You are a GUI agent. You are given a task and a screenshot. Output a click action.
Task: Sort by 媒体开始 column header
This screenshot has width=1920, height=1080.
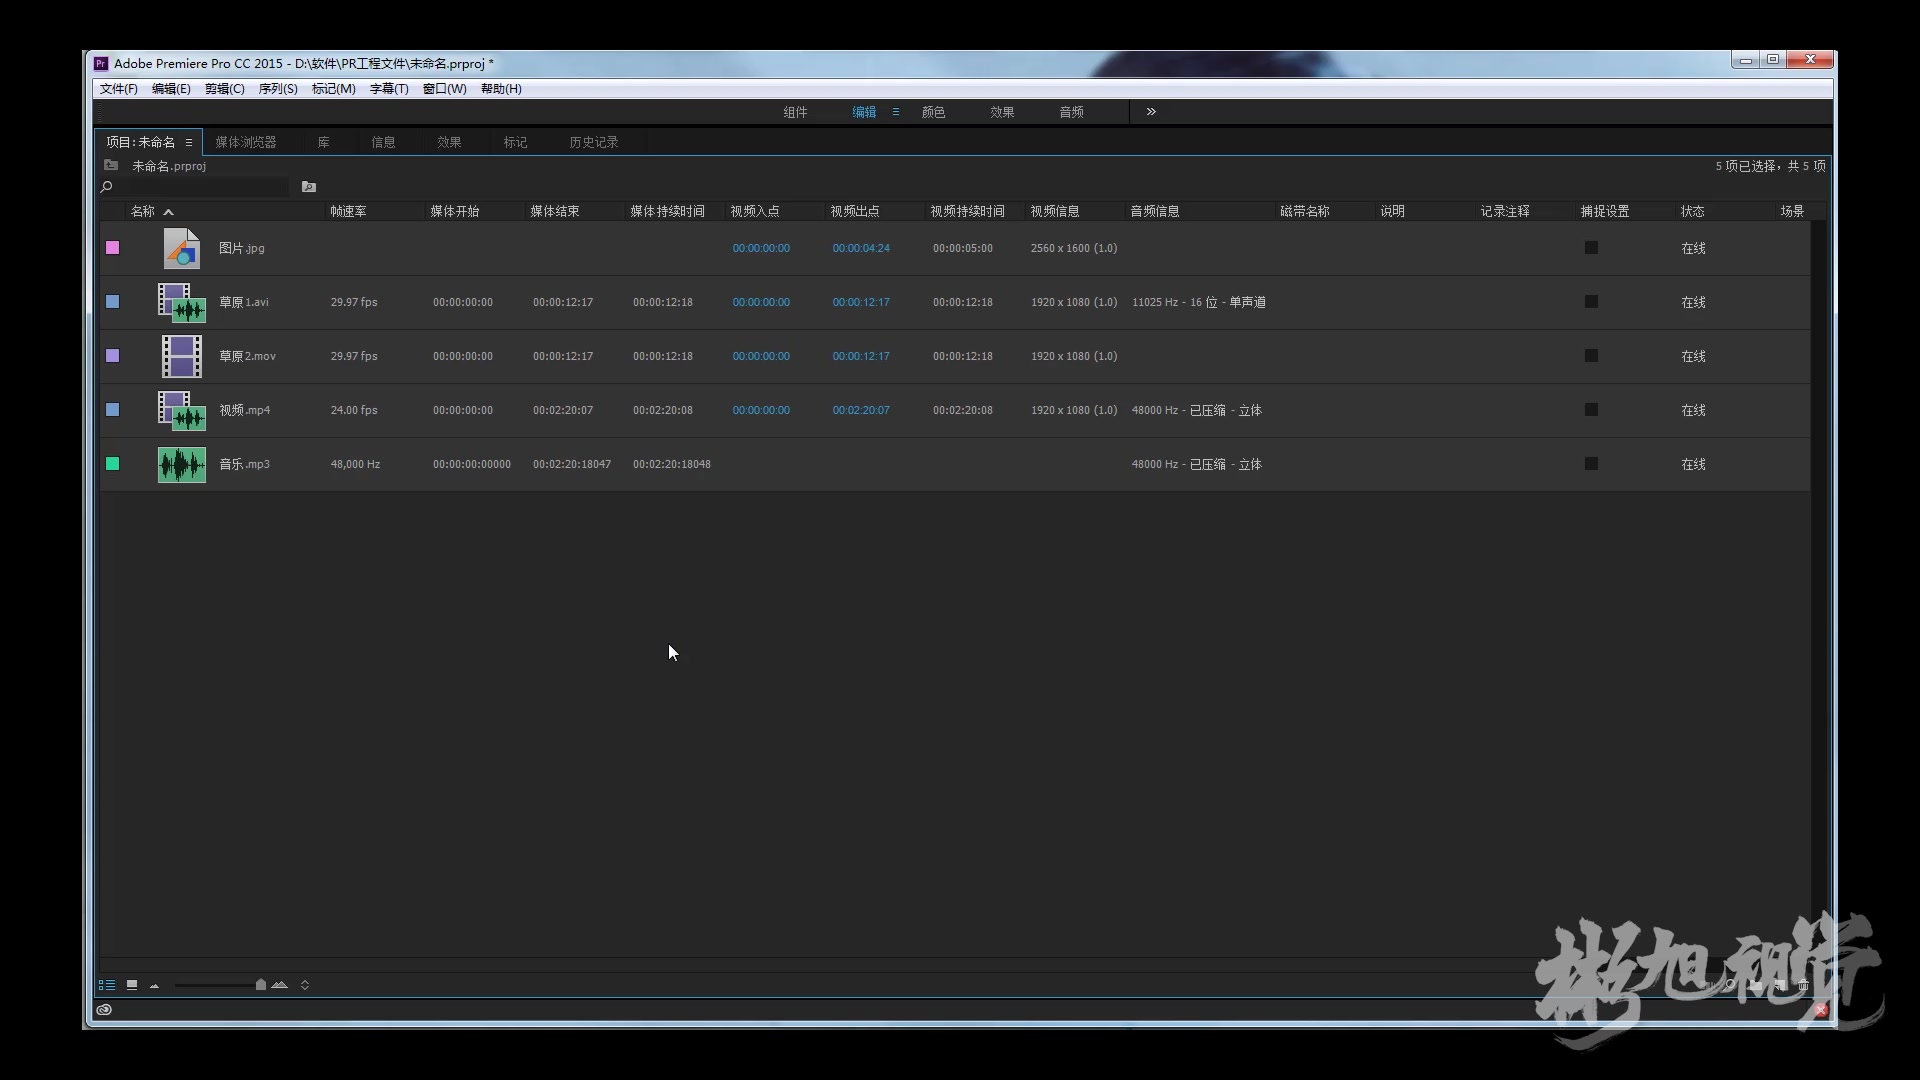455,212
